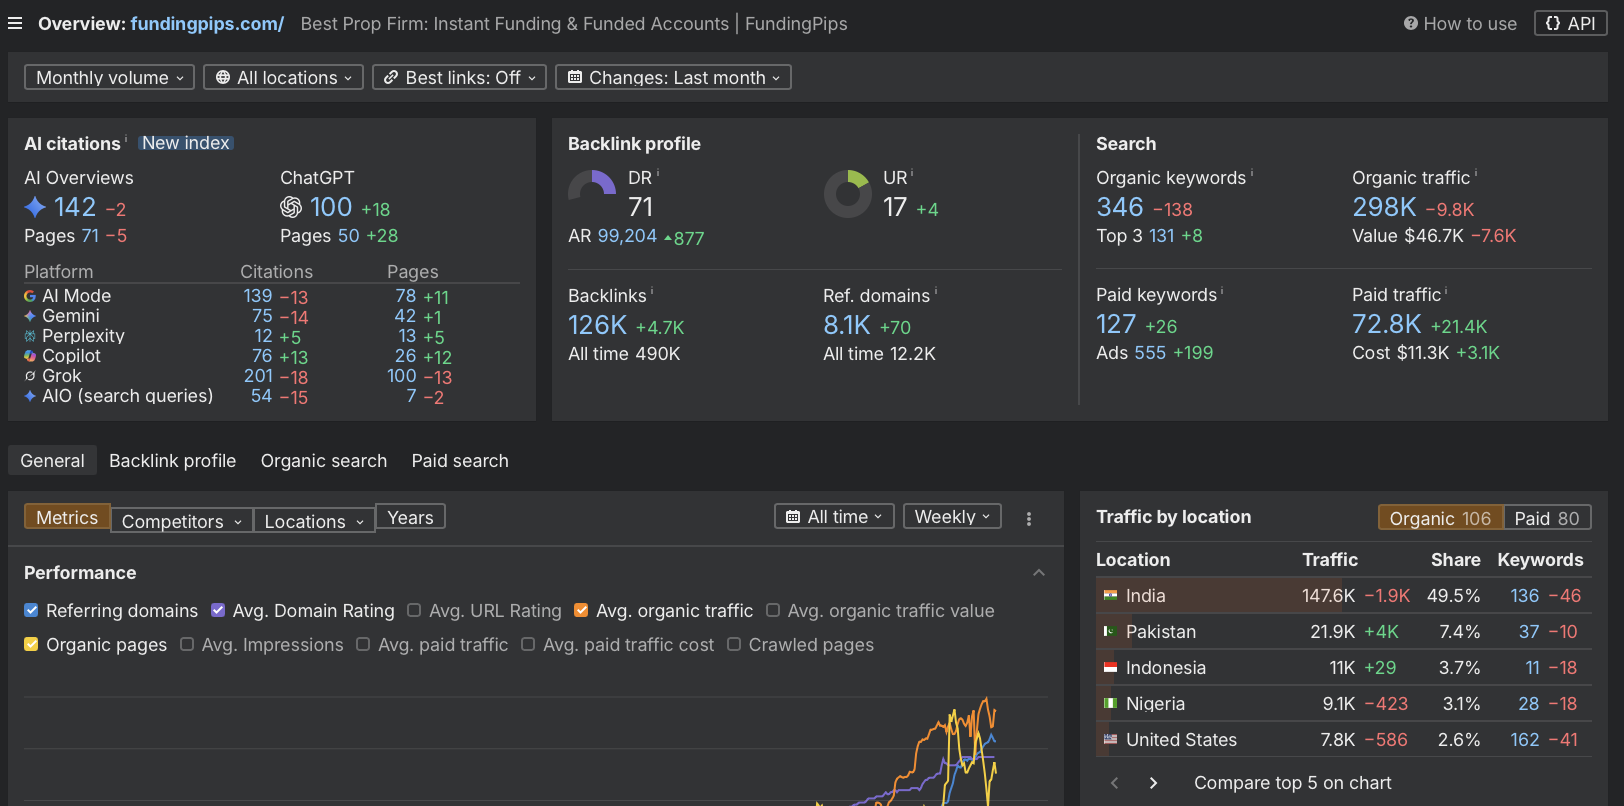This screenshot has height=806, width=1624.
Task: Uncheck Avg. Domain Rating checkbox
Action: tap(218, 610)
